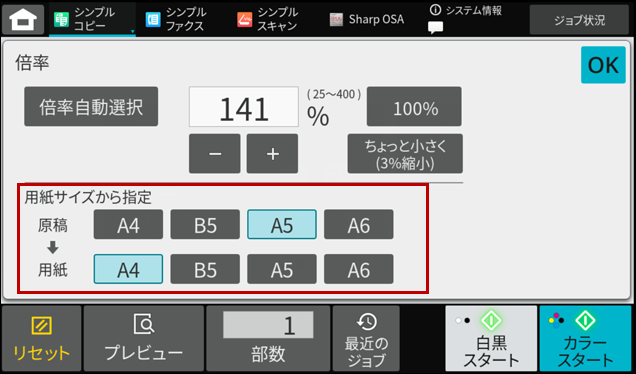
Task: Select A4 as the 原稿 original size
Action: point(128,224)
